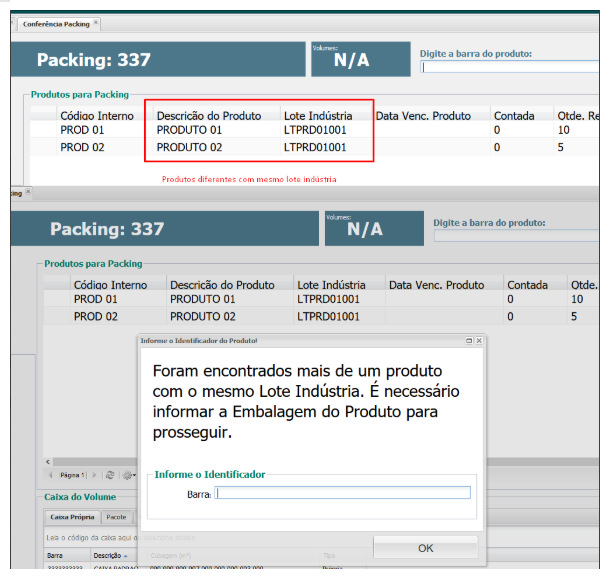Click the lower 'Digite a barra do produto' field
Image resolution: width=610 pixels, height=579 pixels.
coord(517,236)
